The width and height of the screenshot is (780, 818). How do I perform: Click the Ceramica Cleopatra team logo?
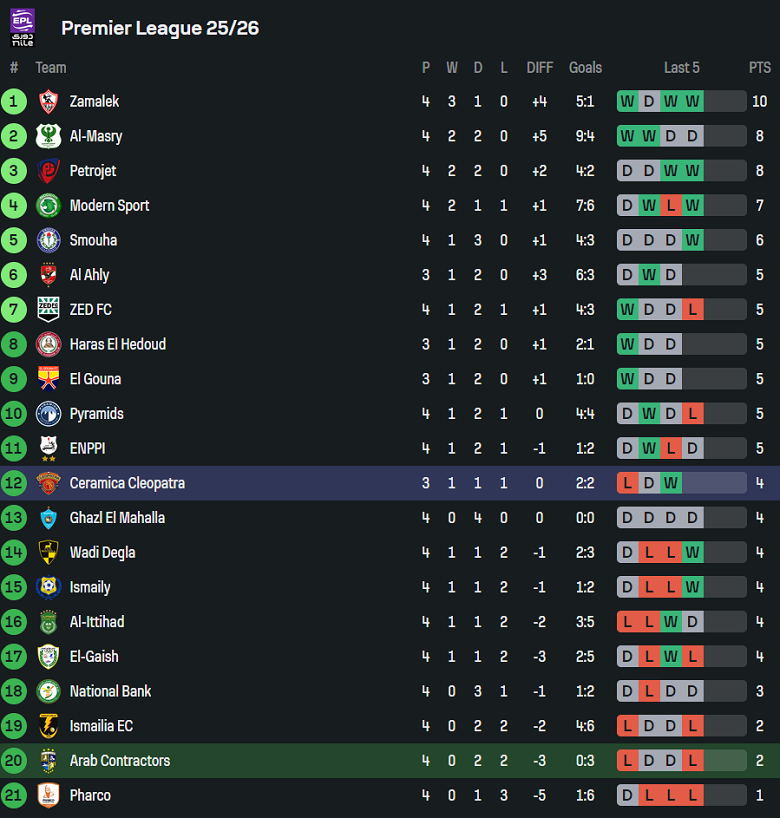(48, 483)
